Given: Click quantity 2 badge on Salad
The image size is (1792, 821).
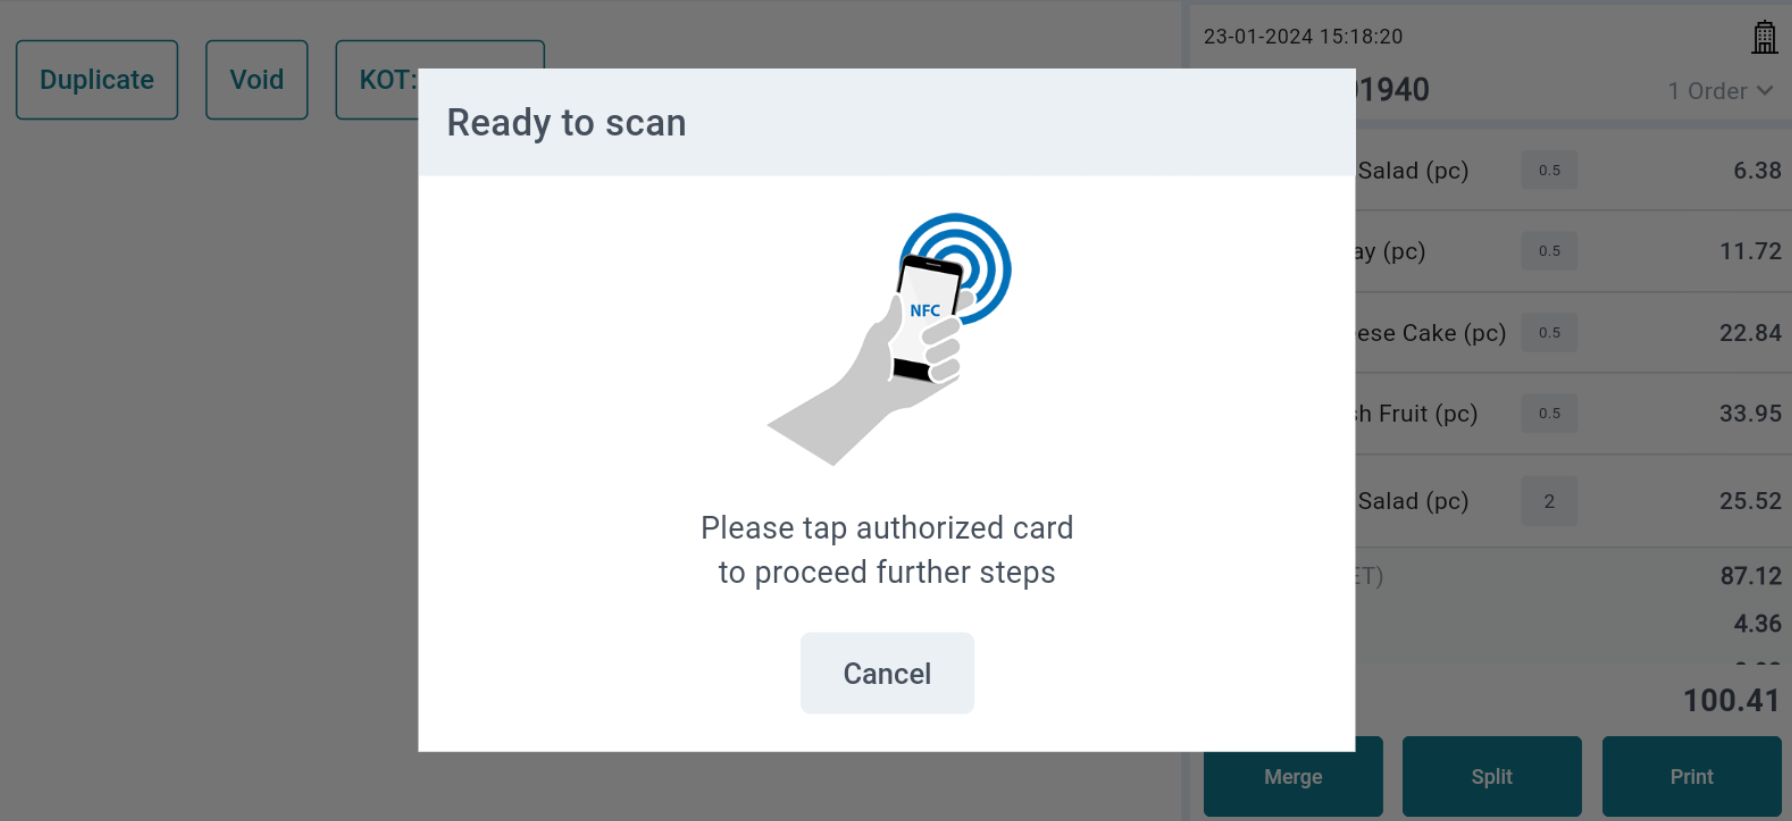Looking at the screenshot, I should (x=1549, y=501).
